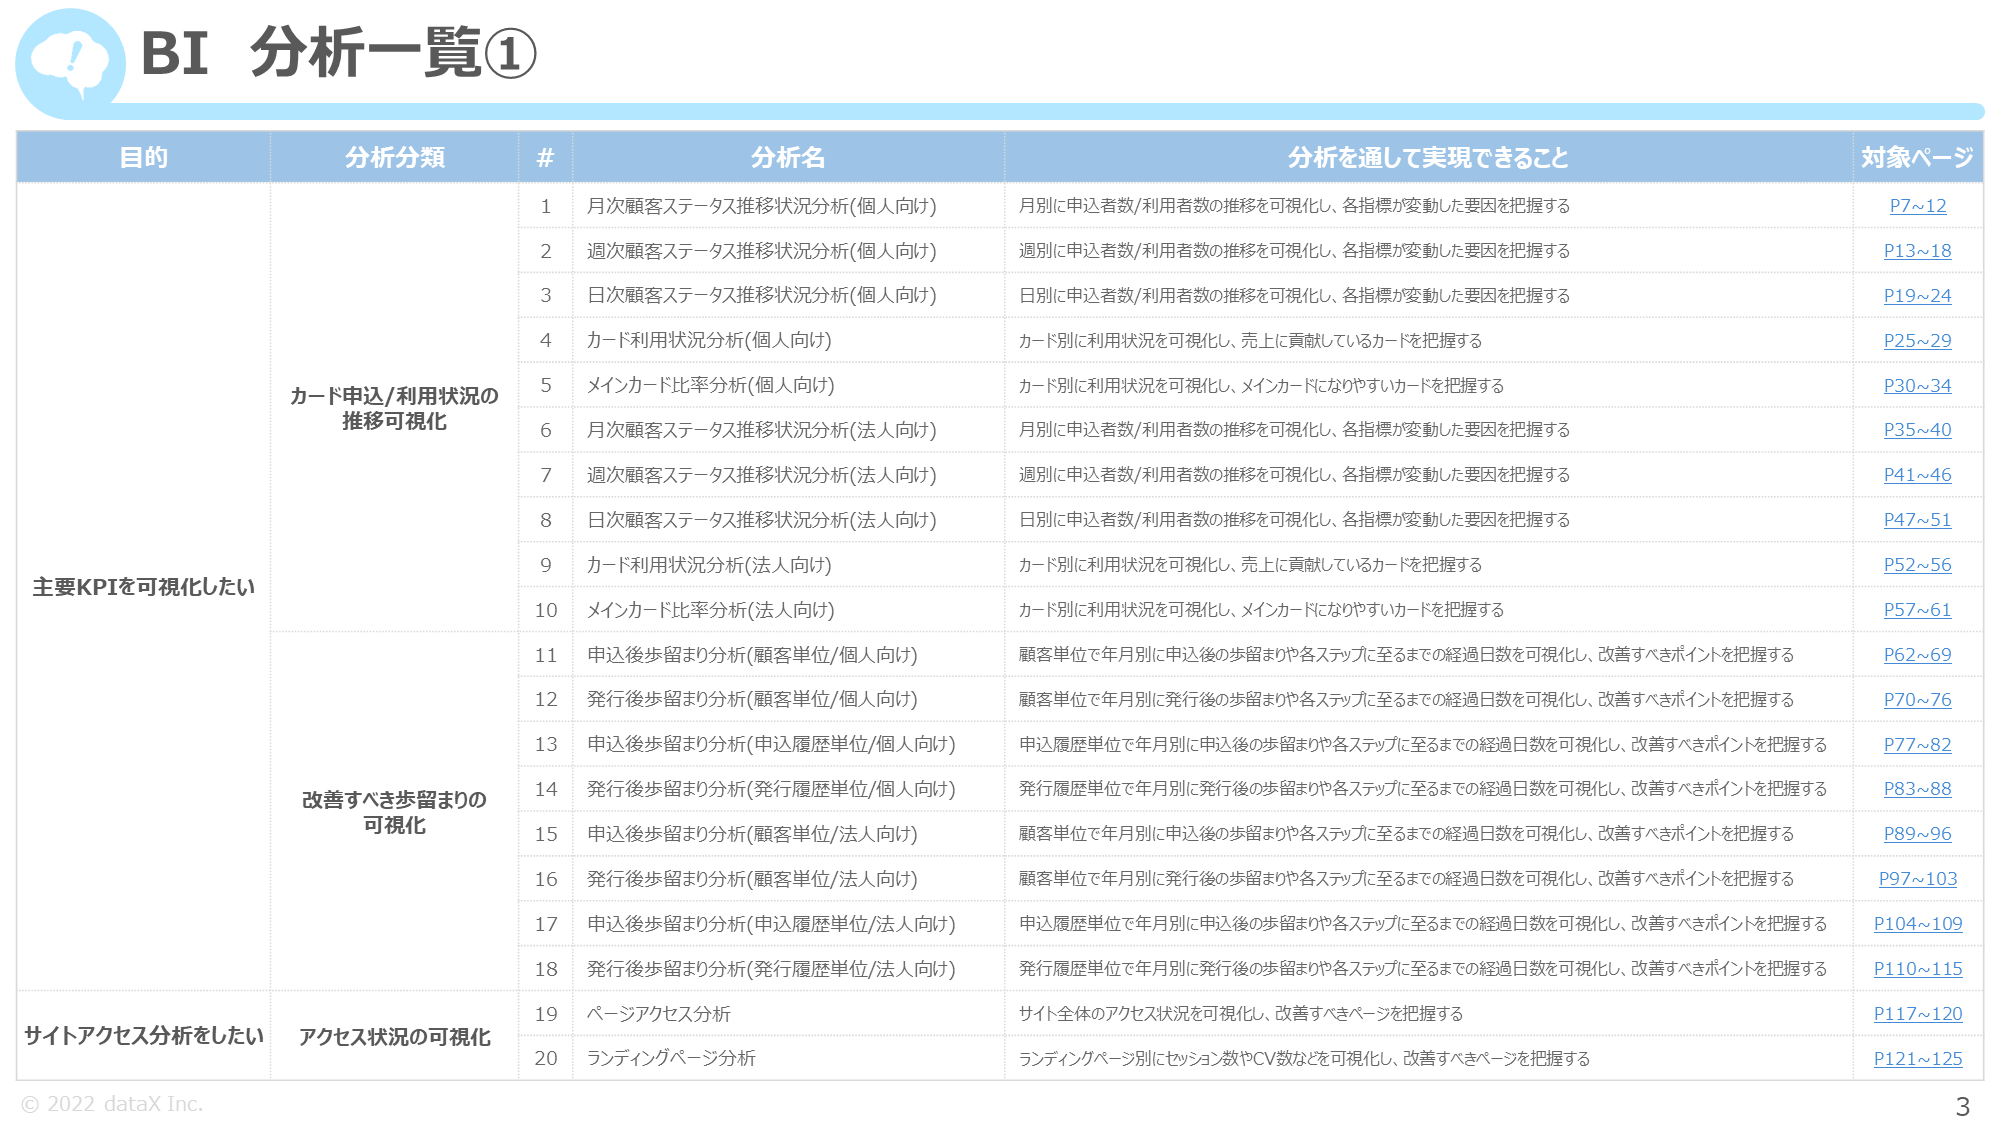The width and height of the screenshot is (2000, 1125).
Task: Select 申込後歩留まり分析(申込履歴単位/個人向け) name
Action: pos(771,745)
